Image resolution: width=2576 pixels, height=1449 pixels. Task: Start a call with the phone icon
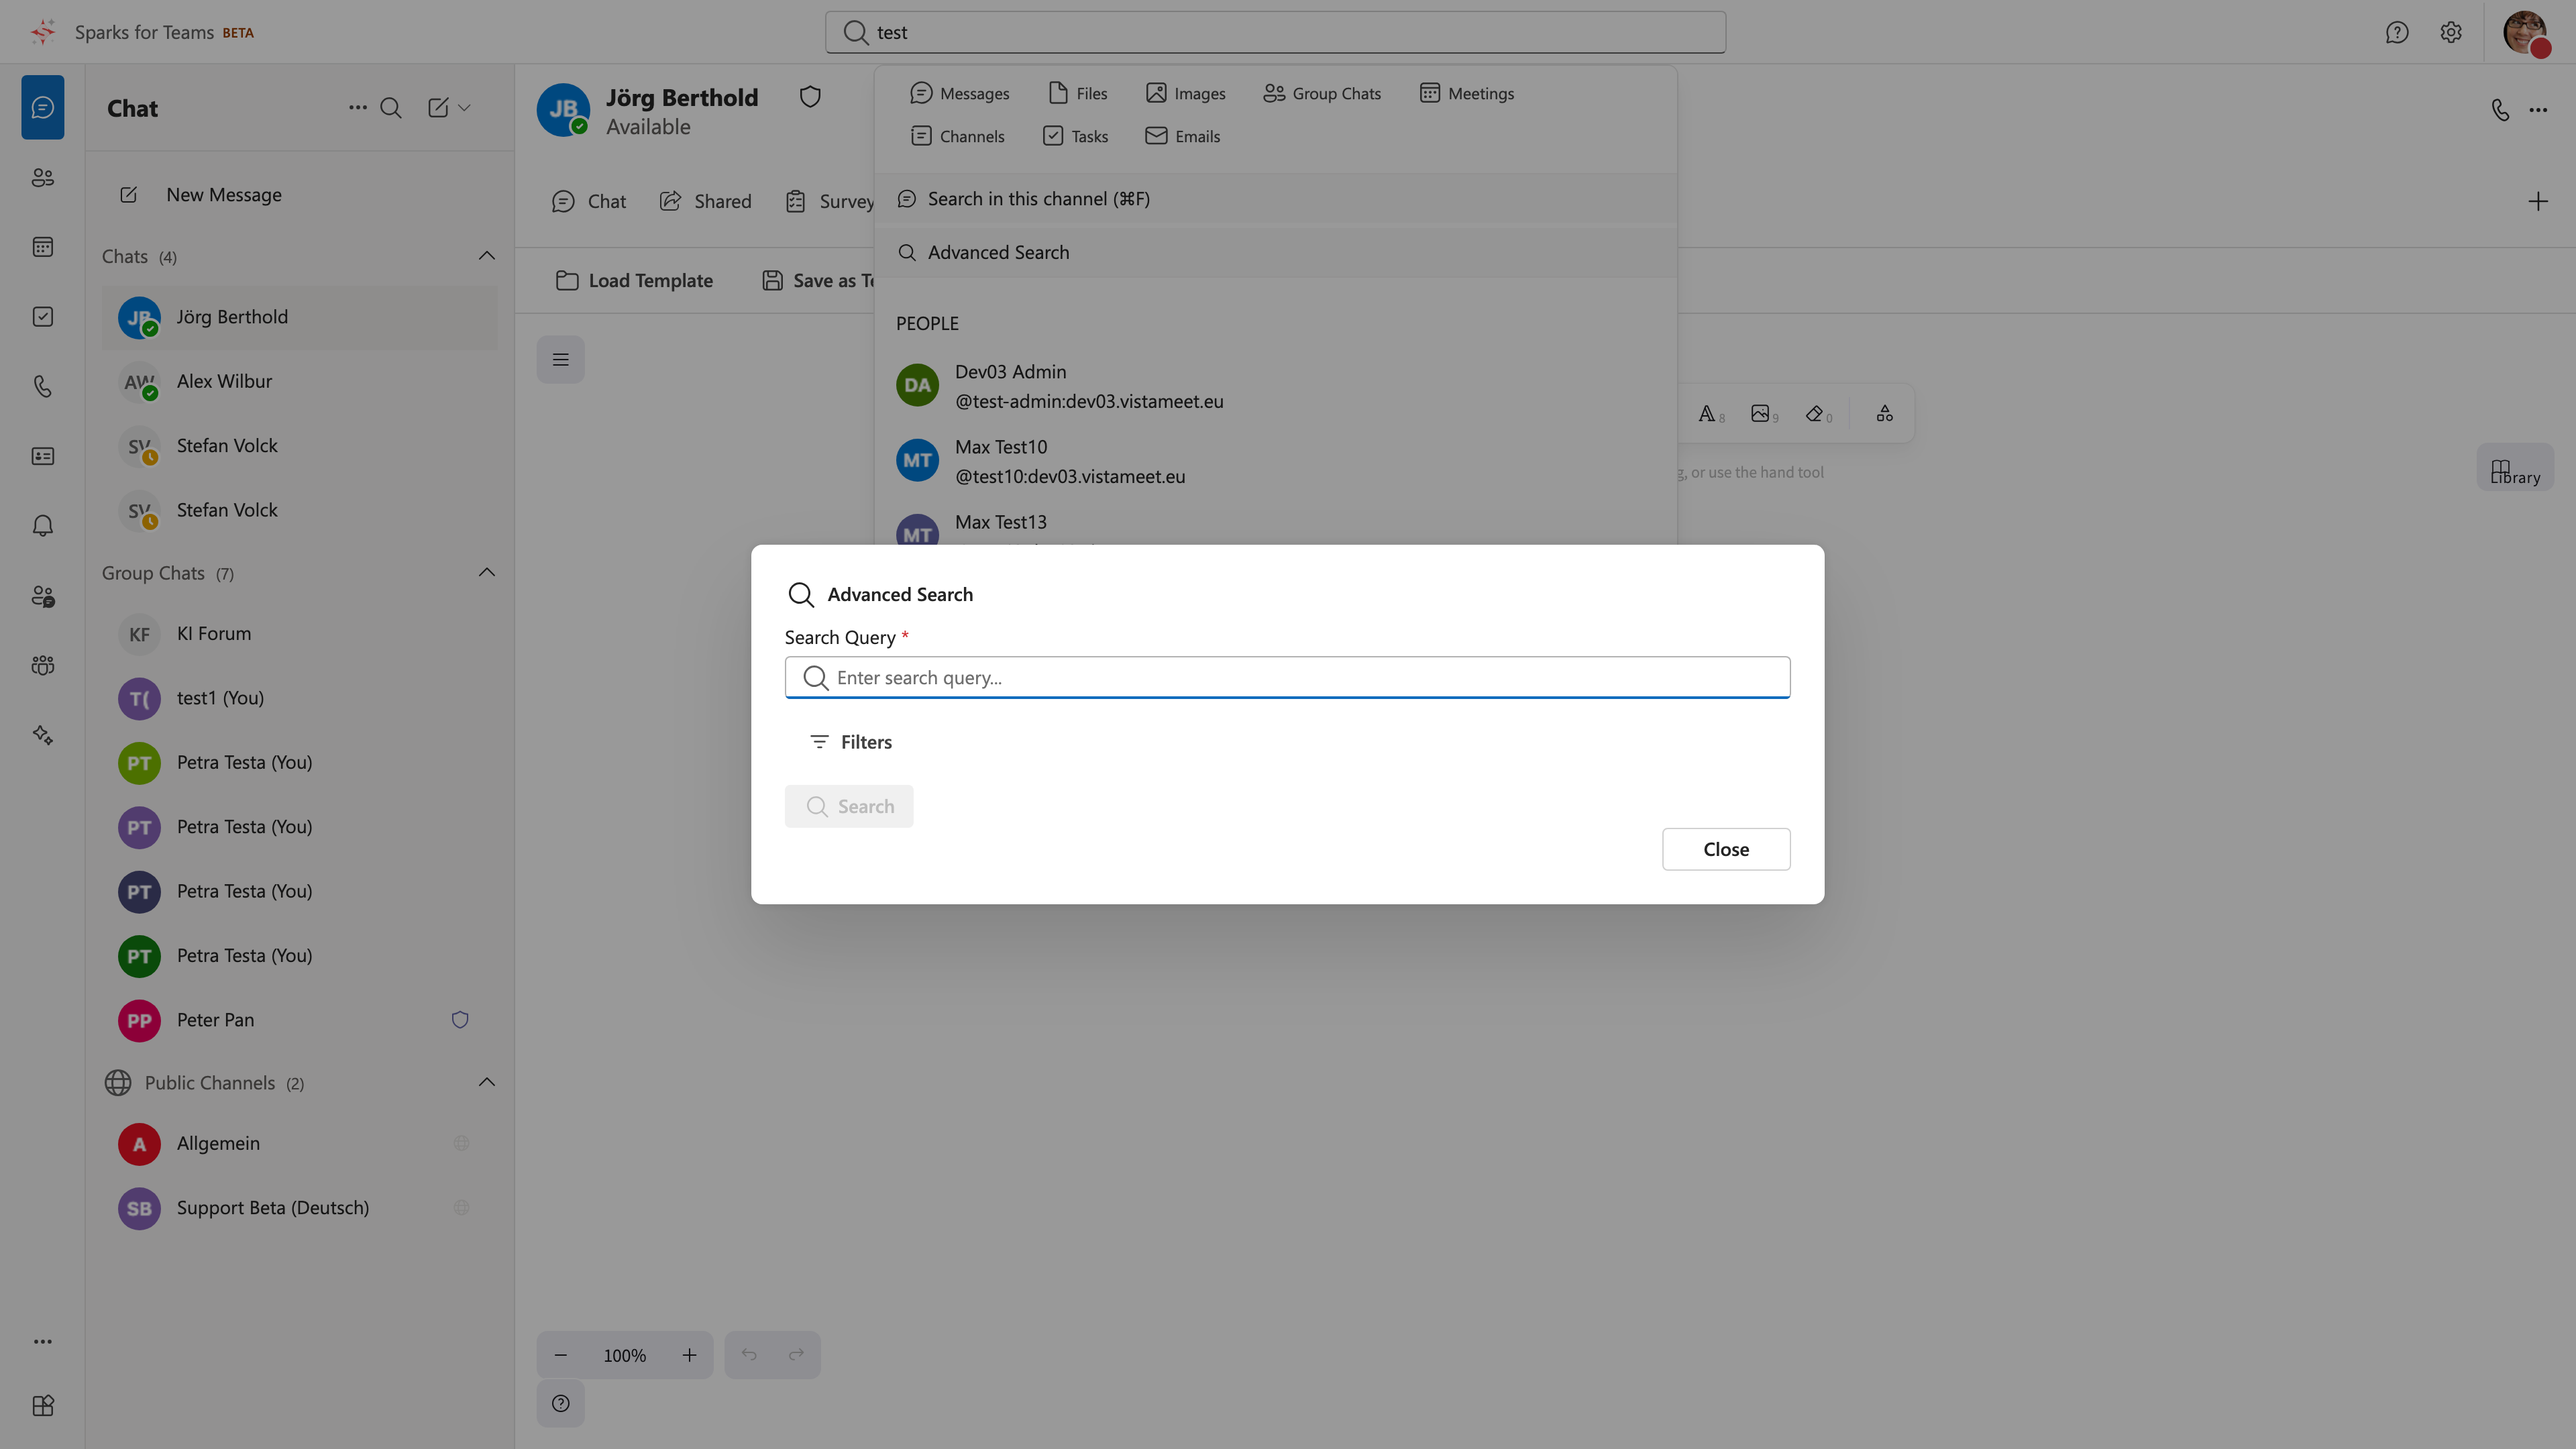pyautogui.click(x=2500, y=110)
